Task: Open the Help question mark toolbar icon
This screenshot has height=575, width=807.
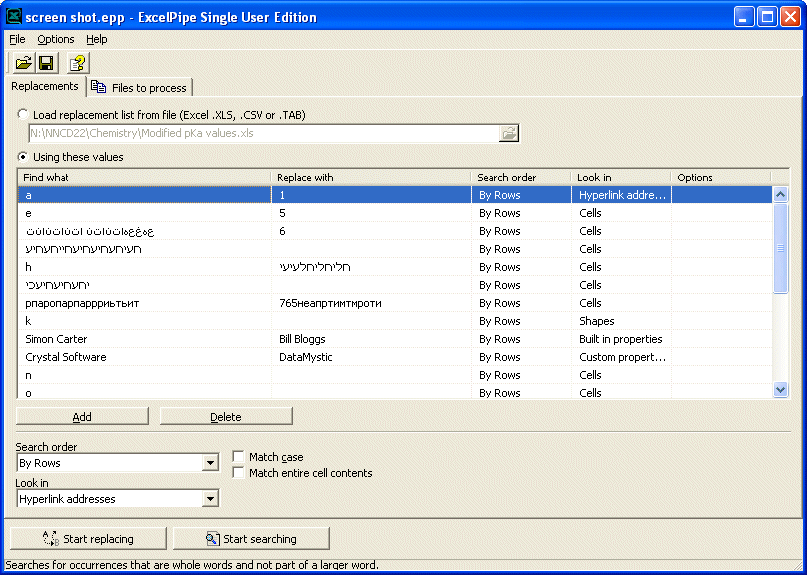Action: (78, 64)
